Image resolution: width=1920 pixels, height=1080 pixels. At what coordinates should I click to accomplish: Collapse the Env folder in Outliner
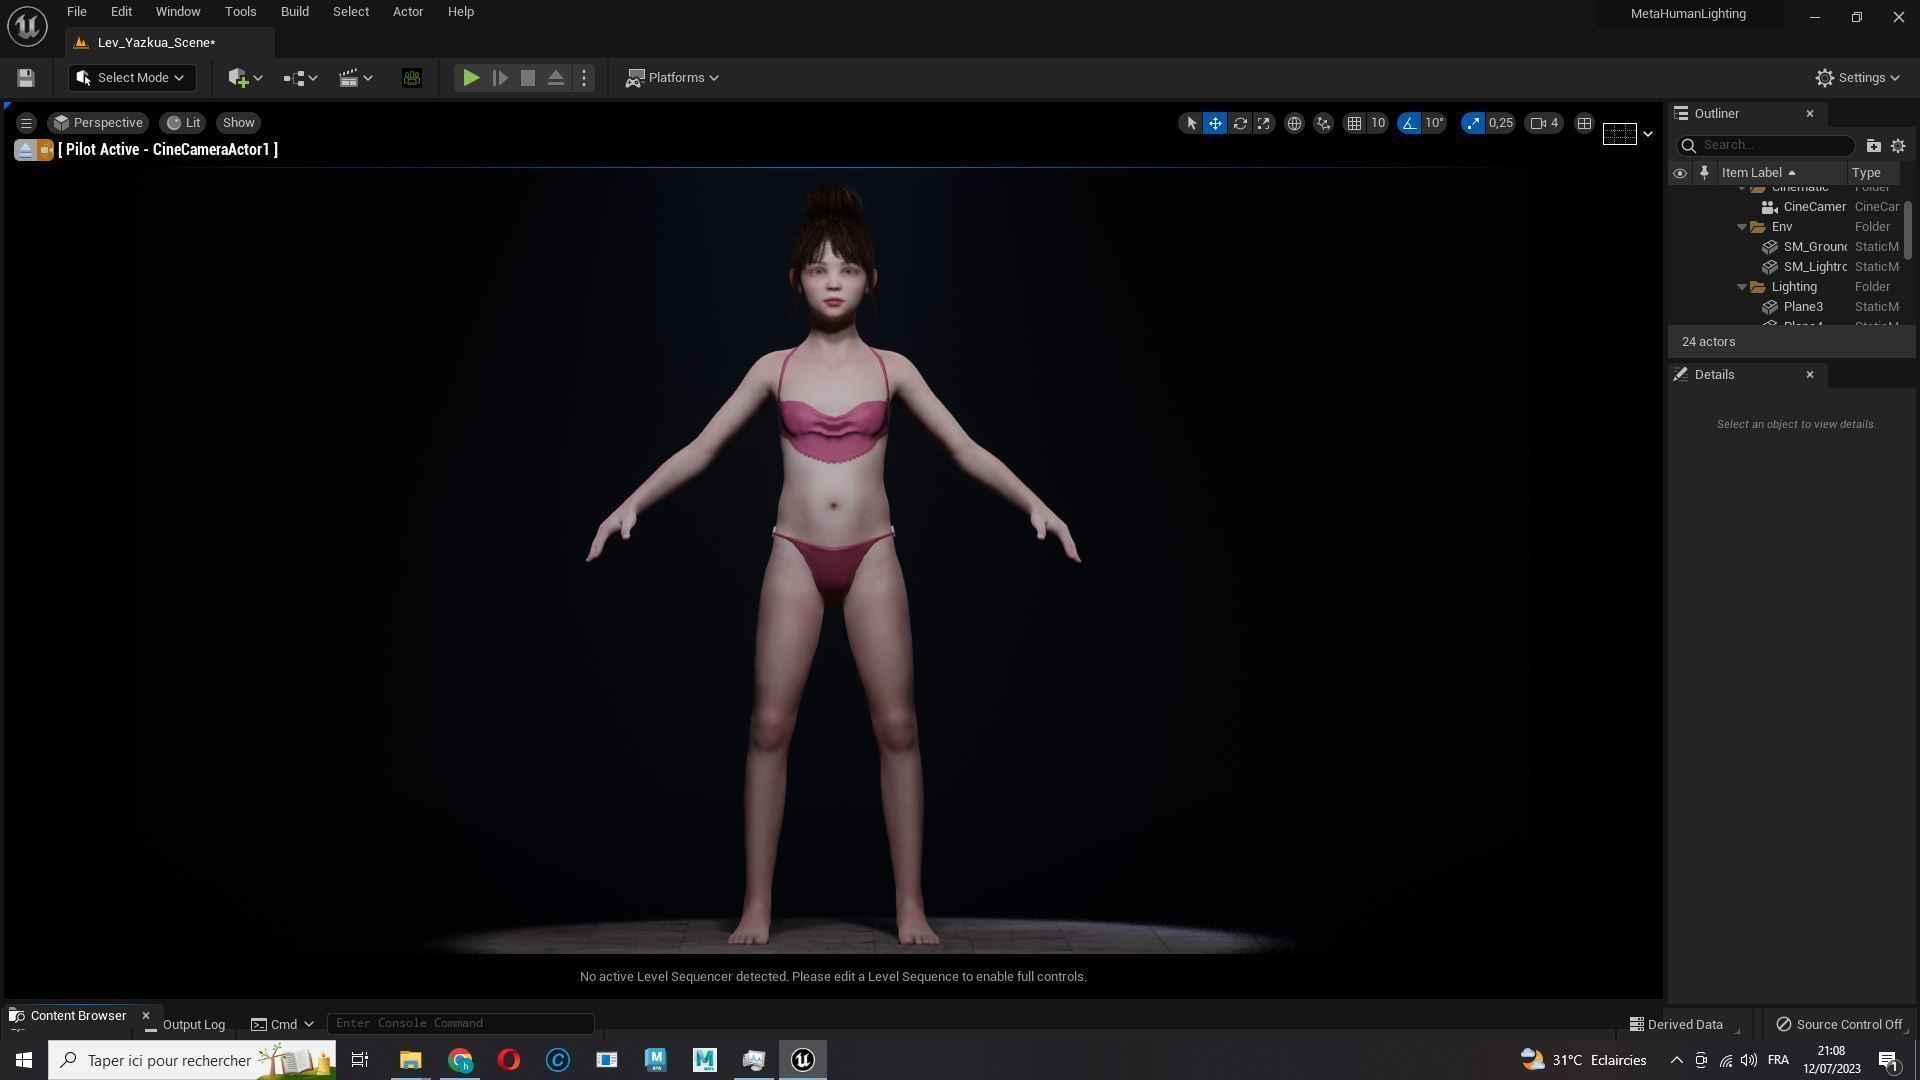pos(1742,227)
